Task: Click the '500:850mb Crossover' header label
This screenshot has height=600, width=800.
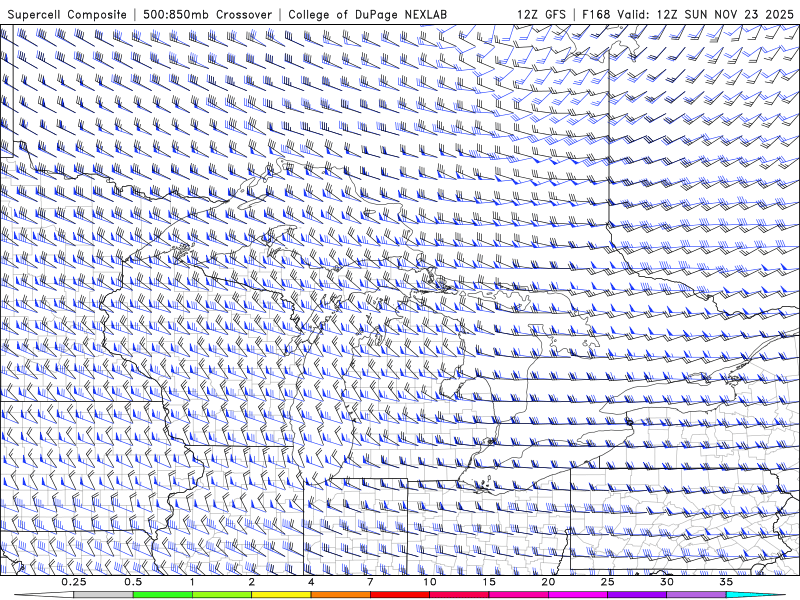Action: 207,15
